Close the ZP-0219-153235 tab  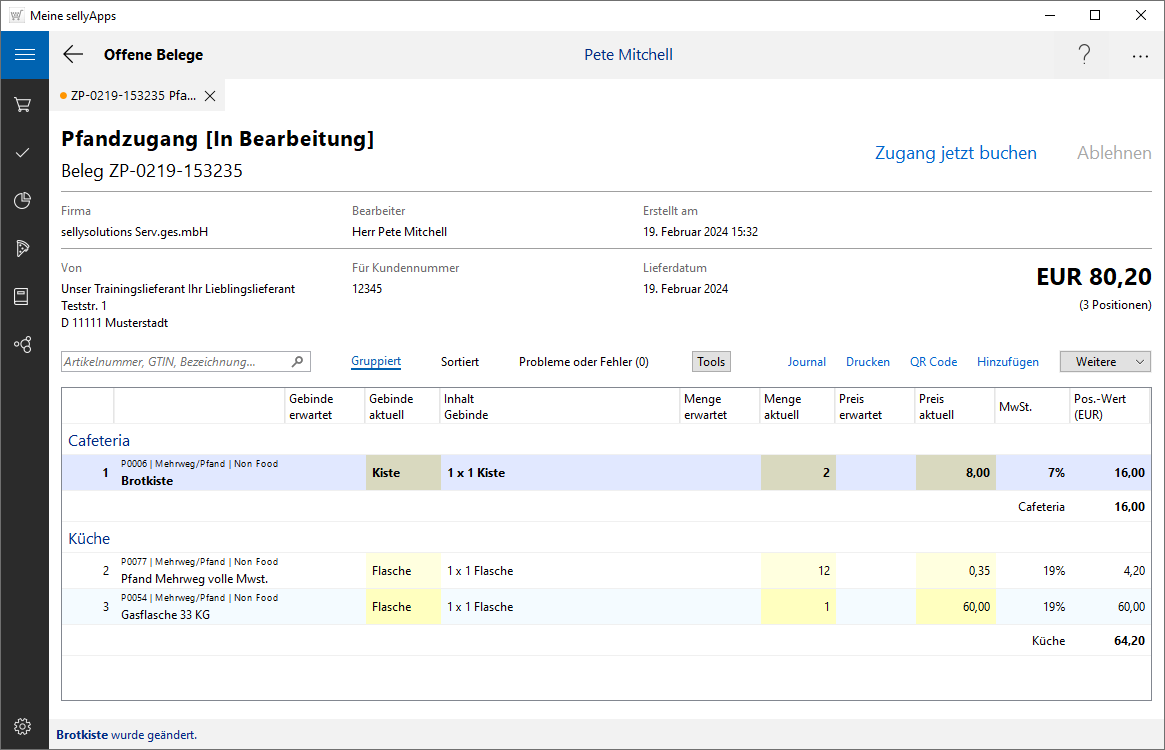click(210, 96)
